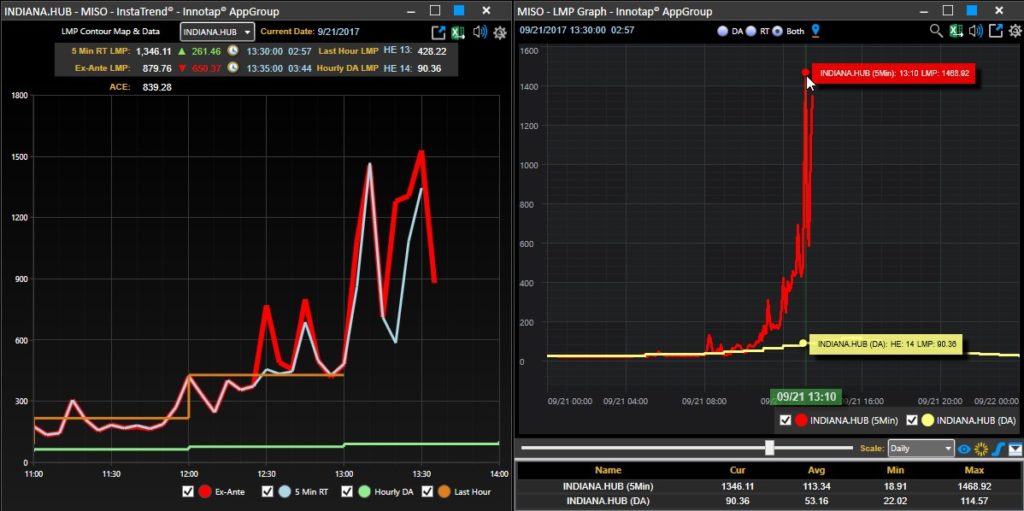
Task: Uncheck INDIANA.HUB (DA) legend checkbox
Action: (911, 420)
